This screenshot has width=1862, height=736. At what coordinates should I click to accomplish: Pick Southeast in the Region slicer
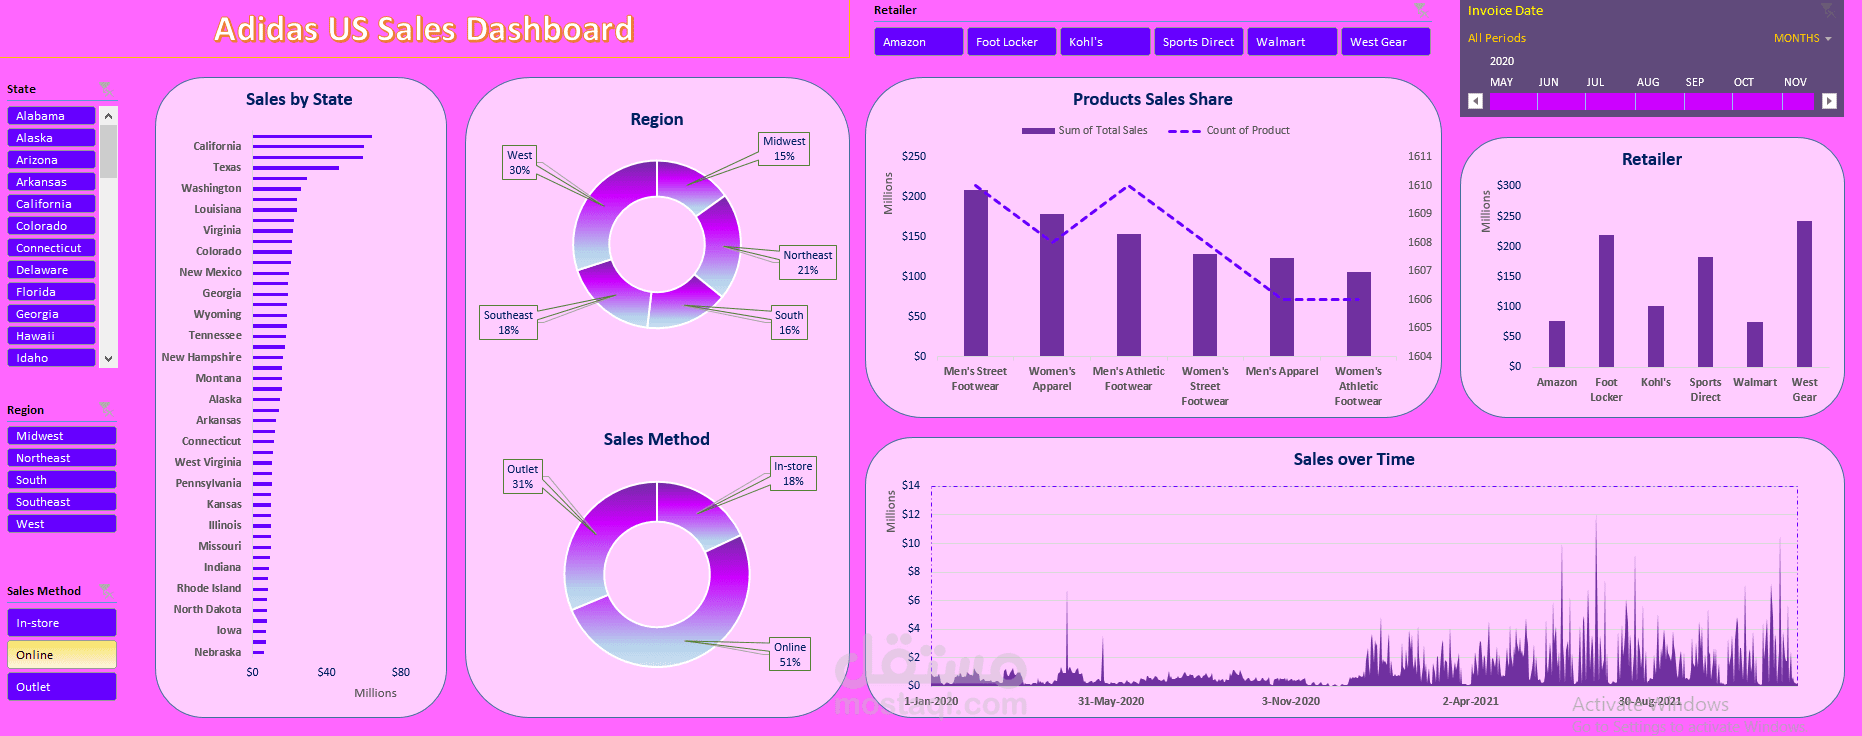(62, 502)
